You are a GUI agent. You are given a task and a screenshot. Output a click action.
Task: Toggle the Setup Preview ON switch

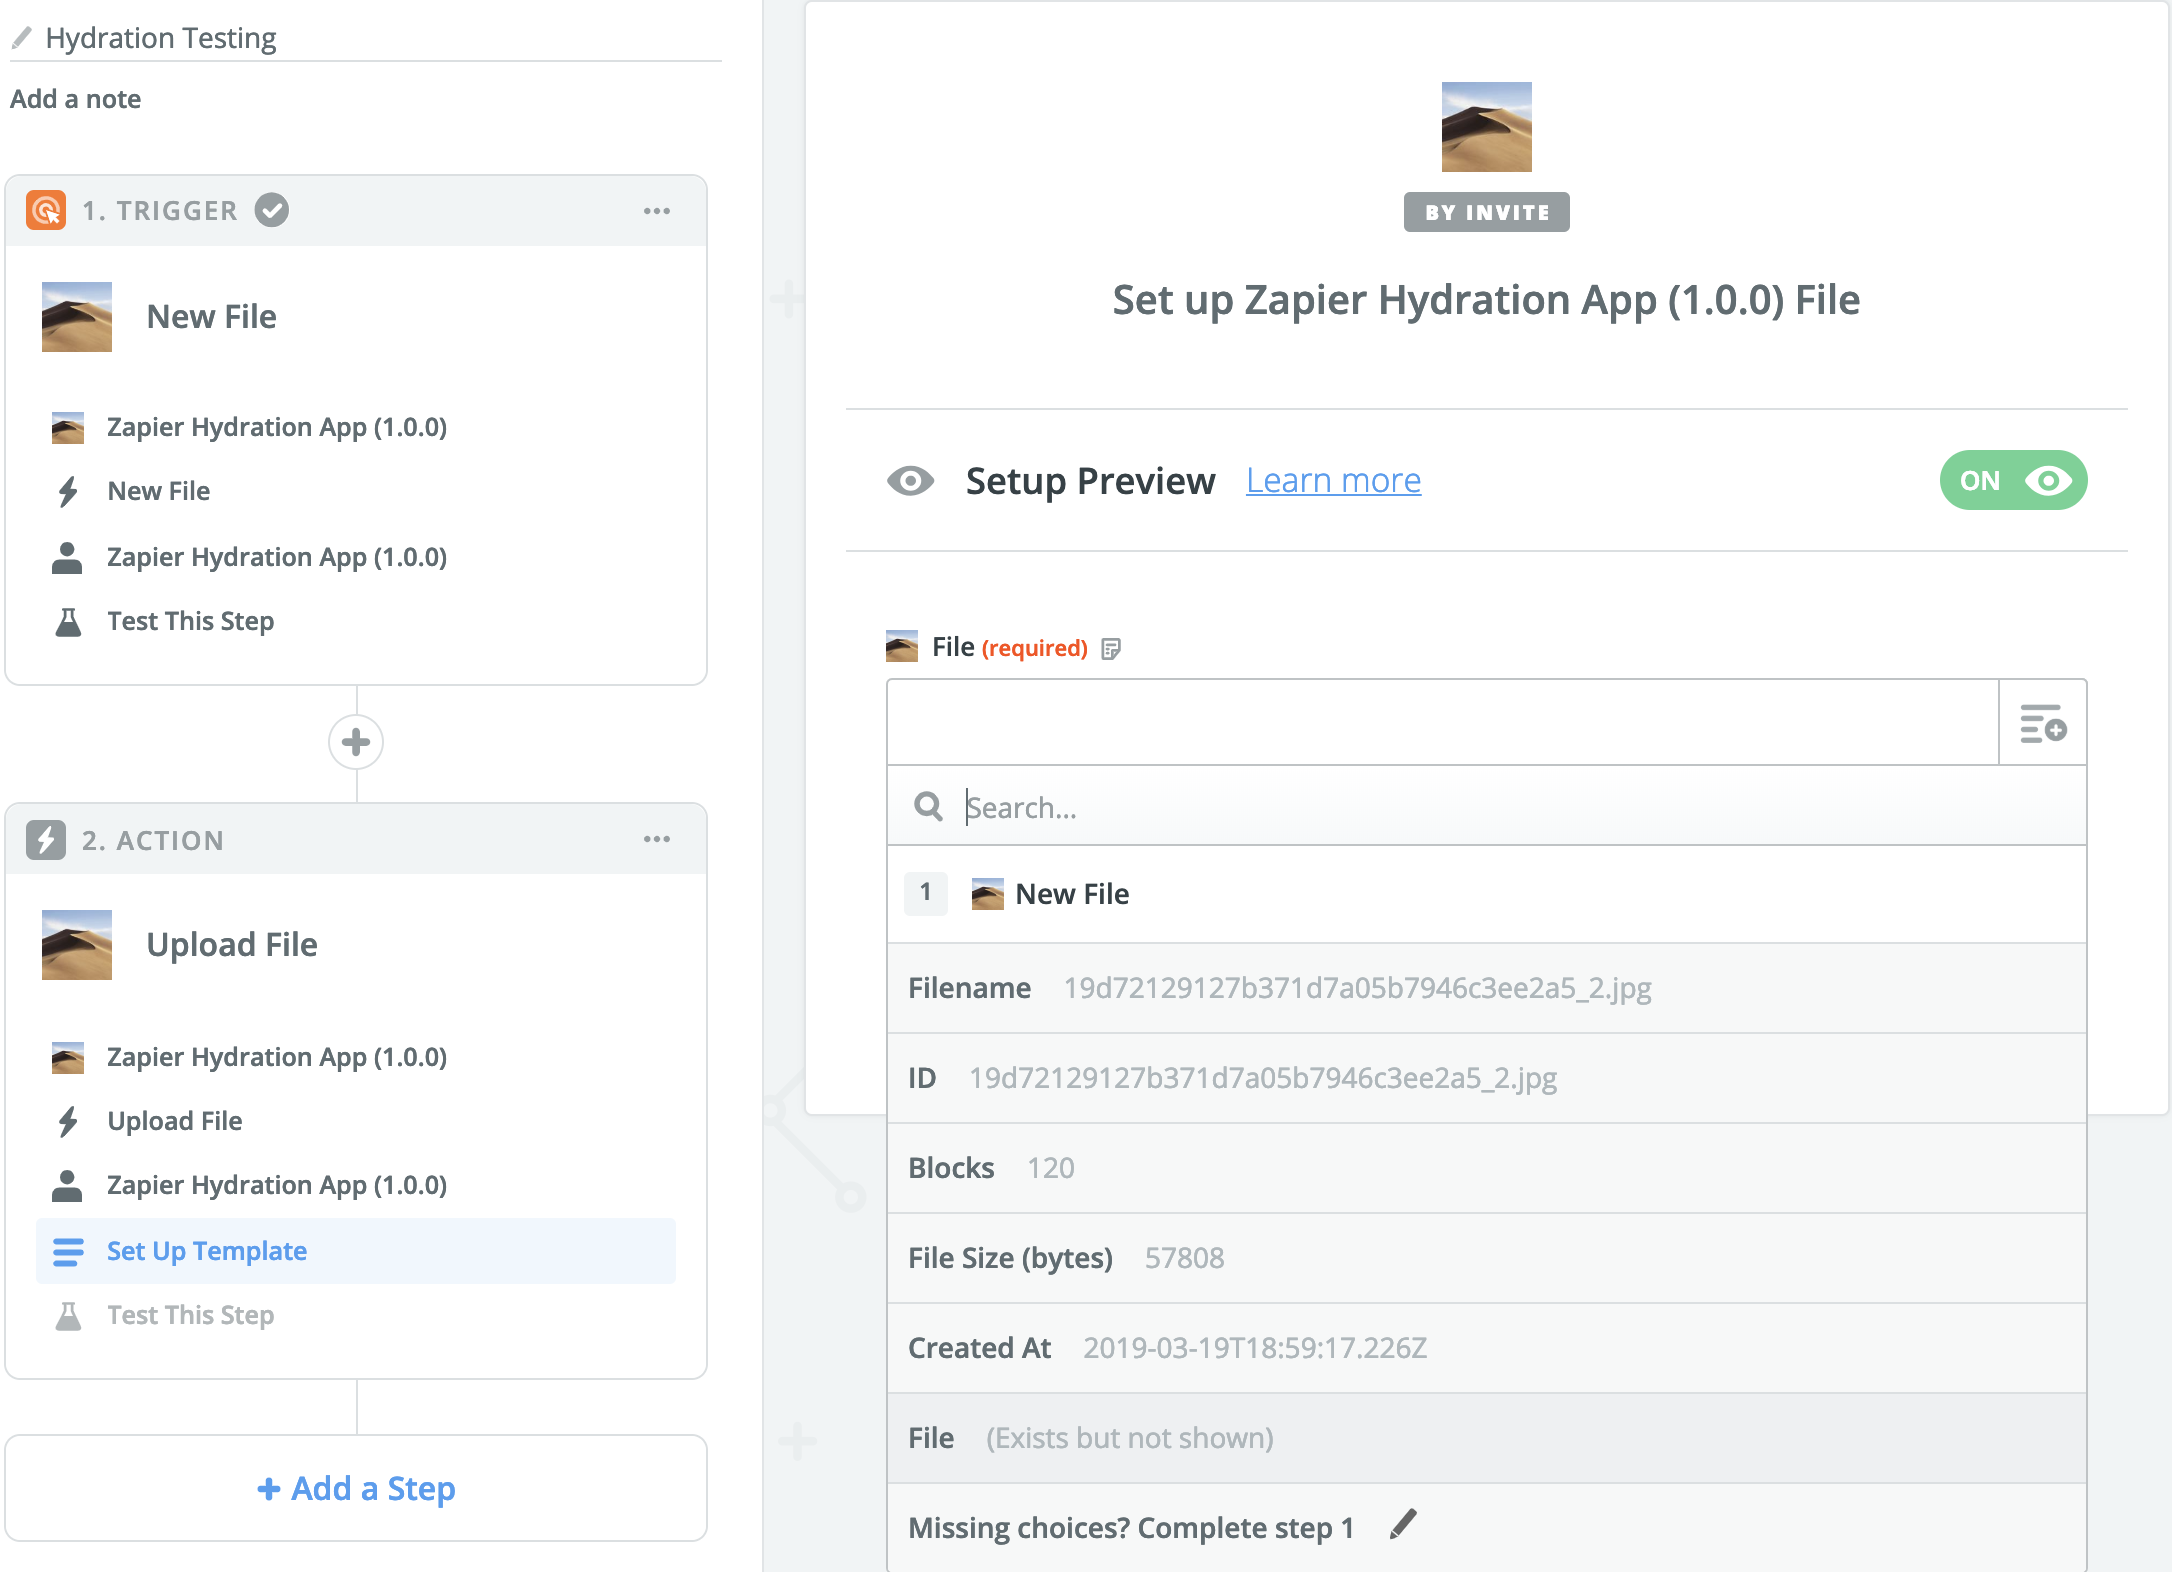tap(2013, 481)
